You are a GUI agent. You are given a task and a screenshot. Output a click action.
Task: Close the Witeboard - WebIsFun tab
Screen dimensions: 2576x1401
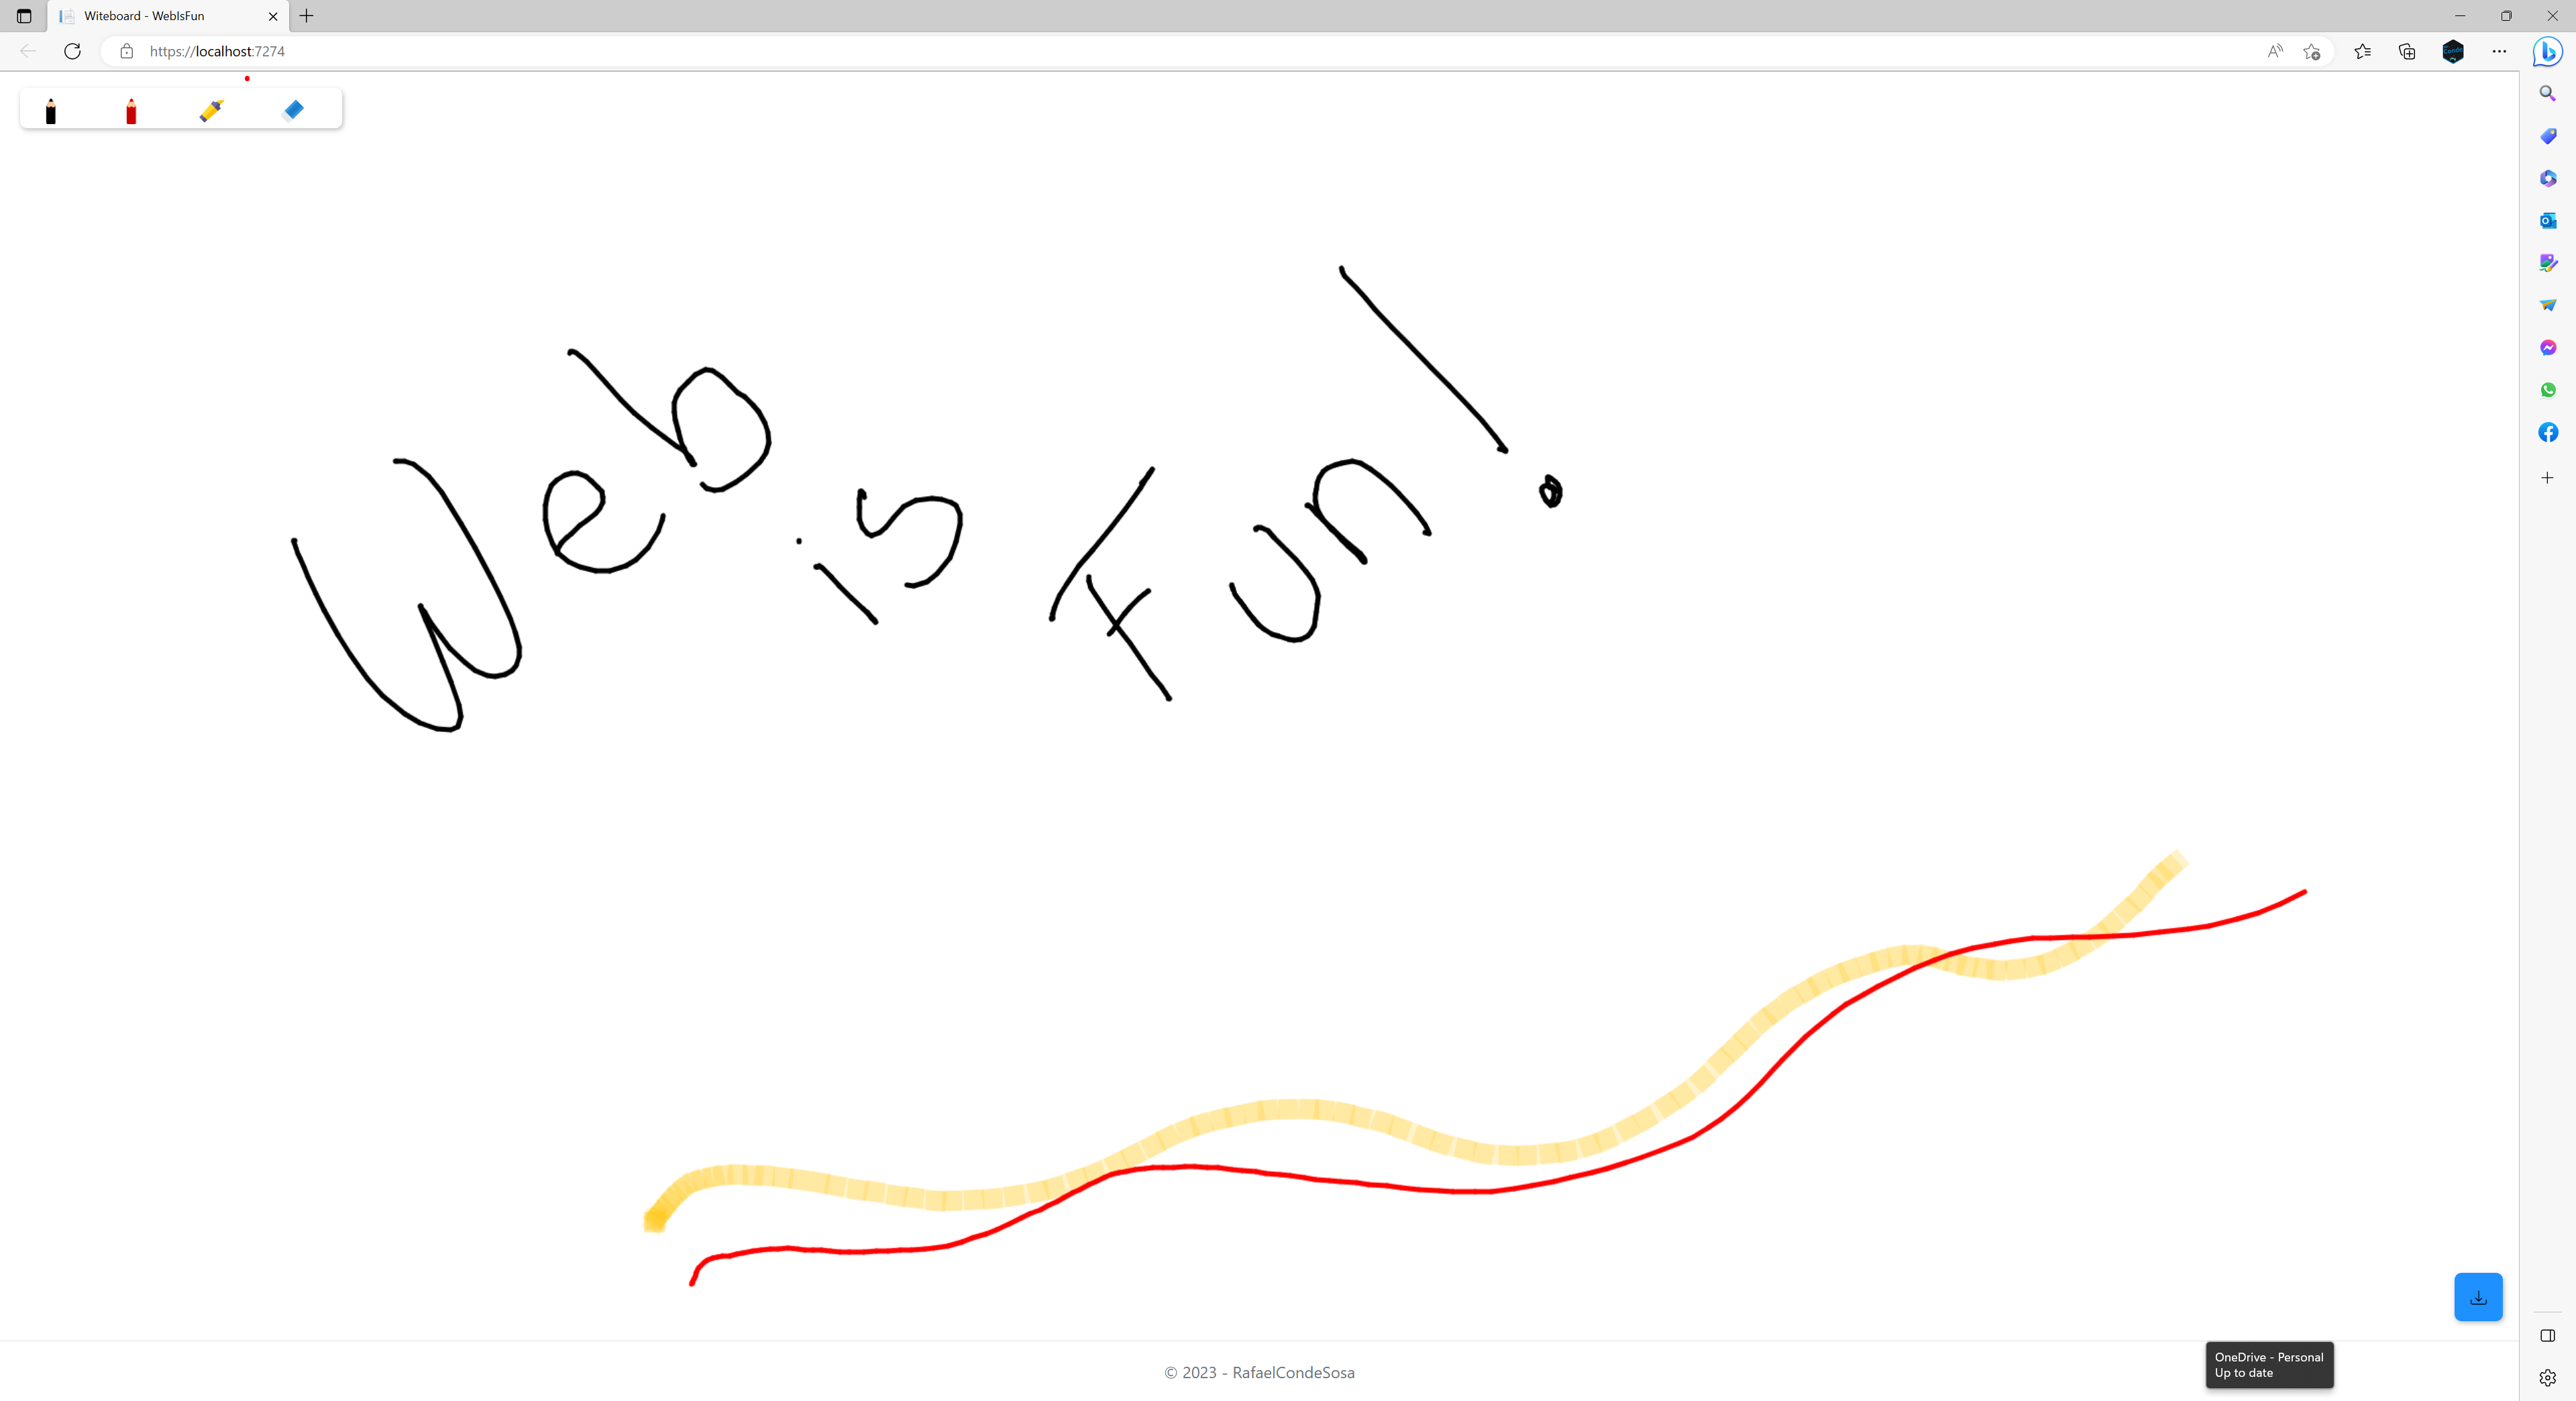pos(273,16)
